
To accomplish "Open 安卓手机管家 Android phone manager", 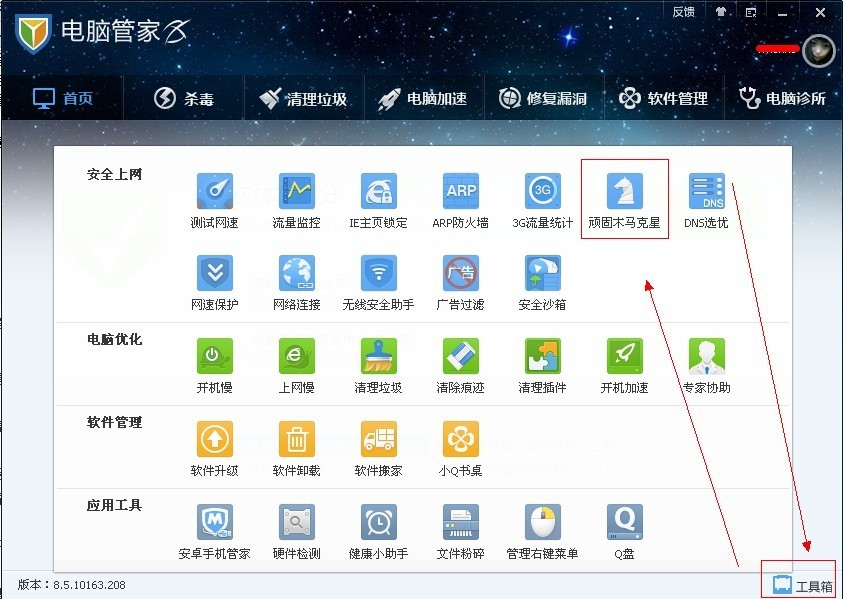I will point(215,532).
